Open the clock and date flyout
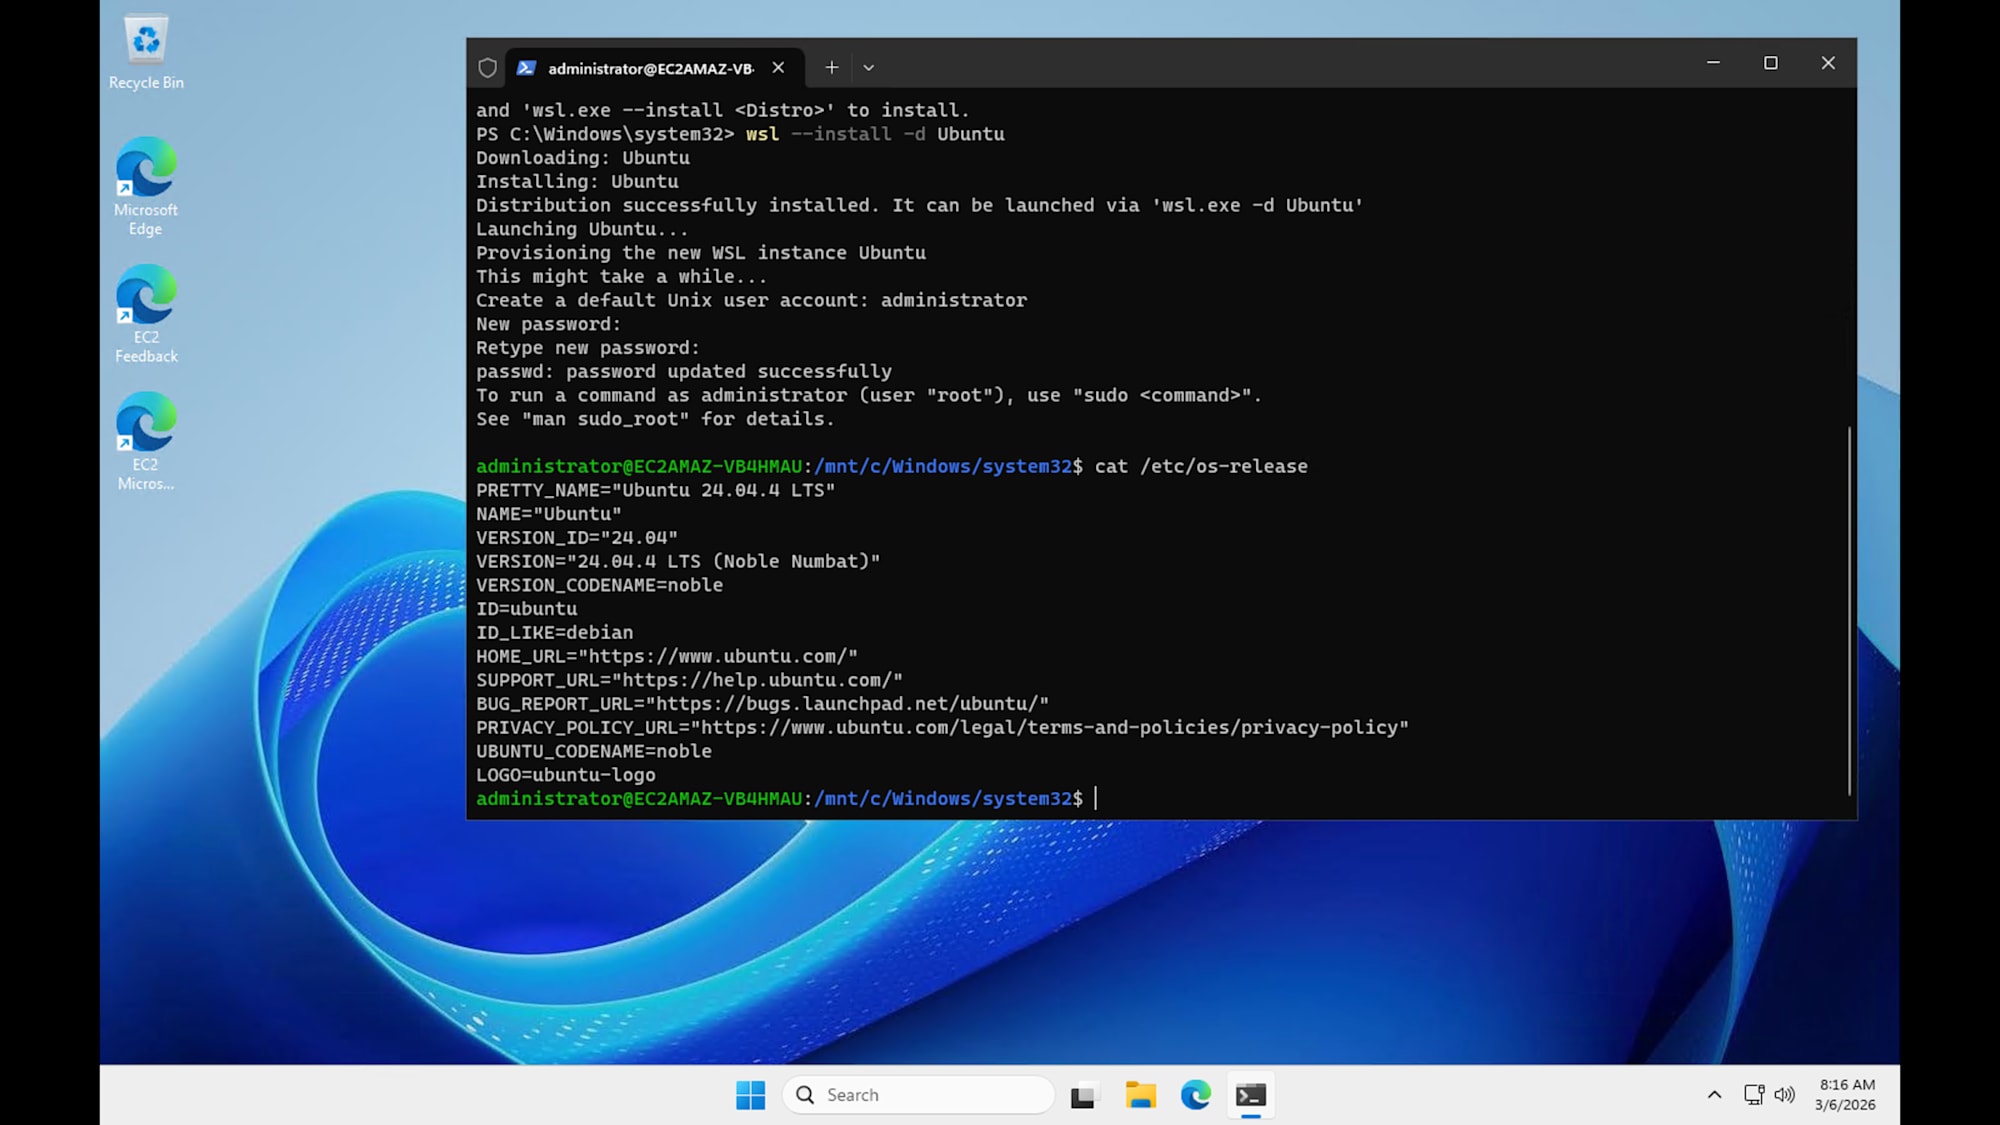This screenshot has height=1125, width=2000. tap(1846, 1095)
